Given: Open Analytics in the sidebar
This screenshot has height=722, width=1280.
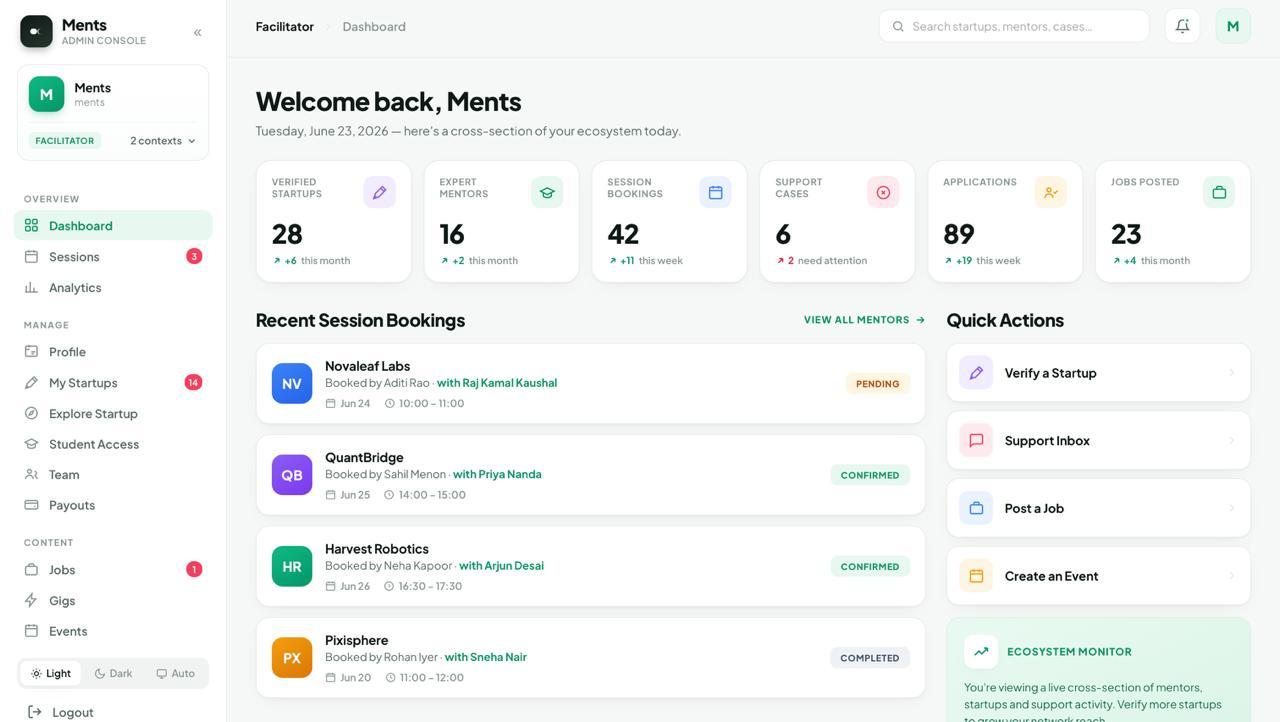Looking at the screenshot, I should pos(113,287).
